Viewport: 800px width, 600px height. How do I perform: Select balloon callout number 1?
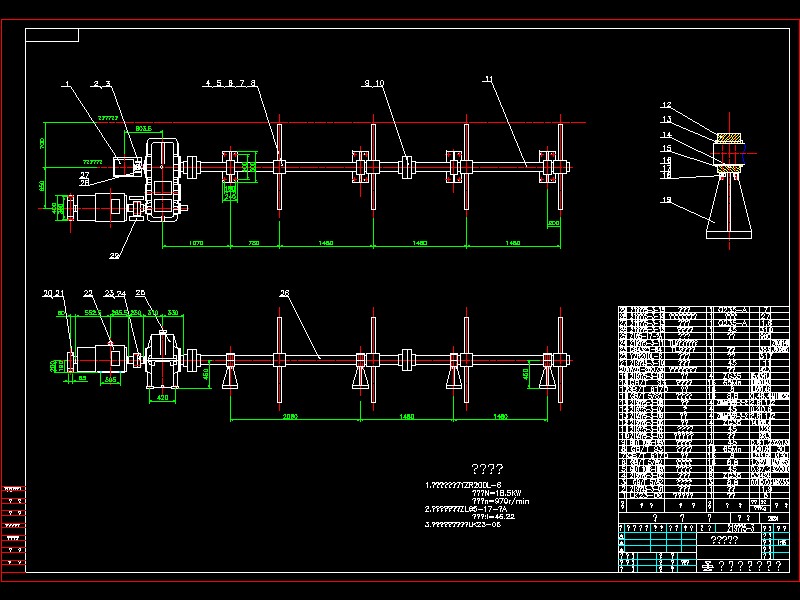(x=68, y=83)
